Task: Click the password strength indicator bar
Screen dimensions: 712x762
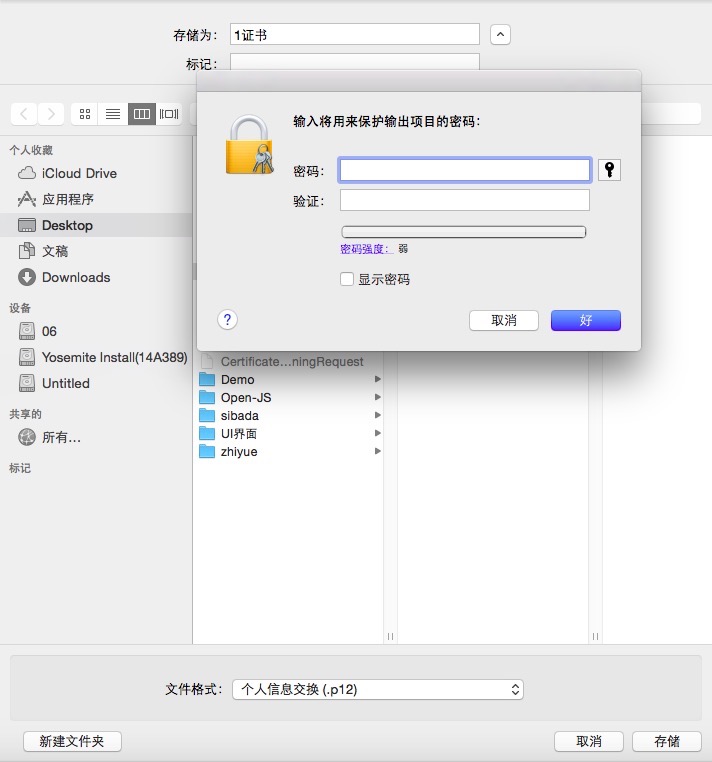Action: click(464, 232)
